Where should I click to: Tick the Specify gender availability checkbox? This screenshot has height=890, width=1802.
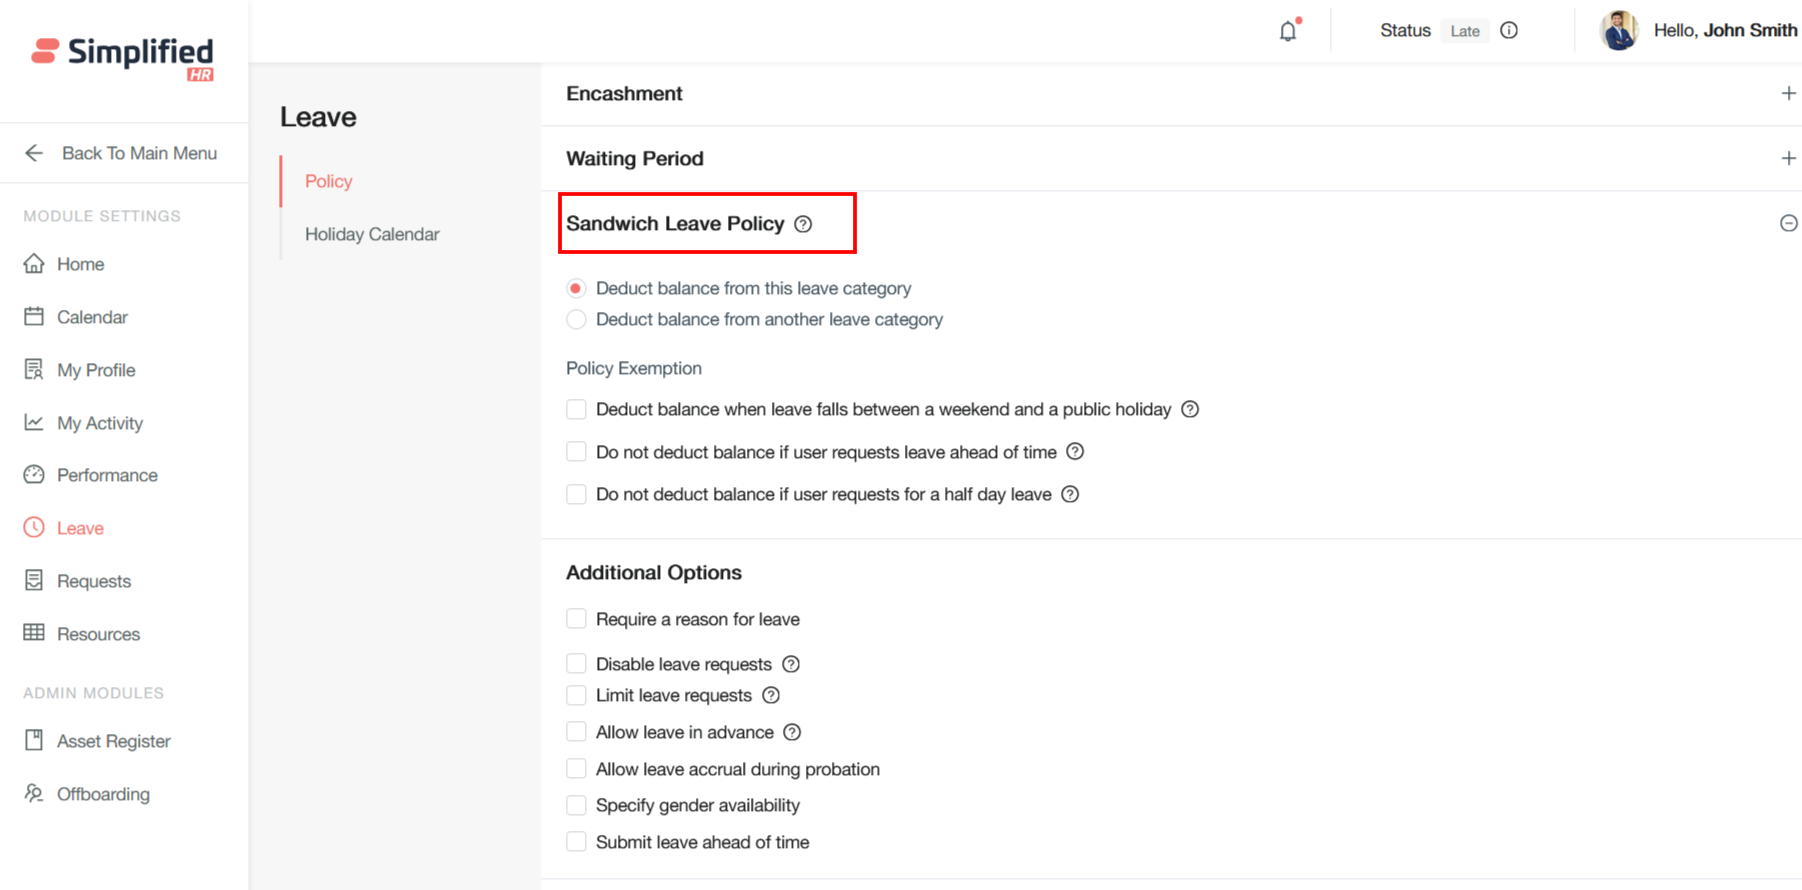576,805
